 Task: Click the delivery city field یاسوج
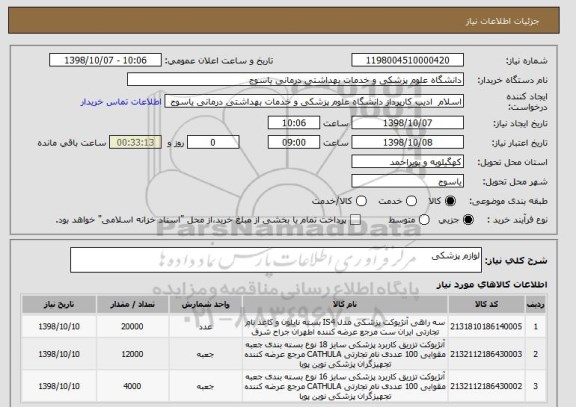(407, 181)
